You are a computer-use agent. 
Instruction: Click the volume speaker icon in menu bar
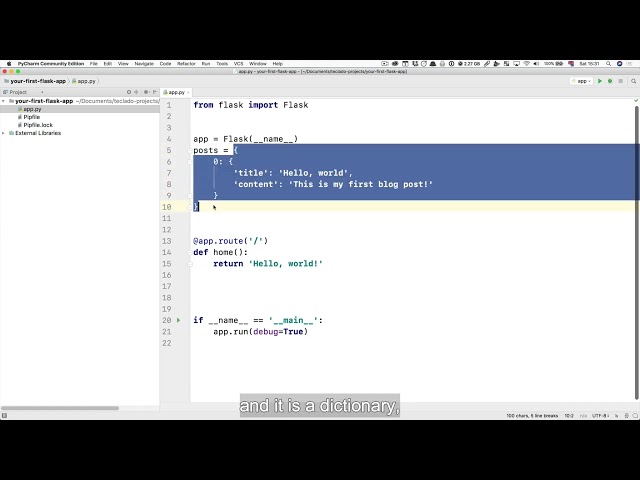click(536, 64)
